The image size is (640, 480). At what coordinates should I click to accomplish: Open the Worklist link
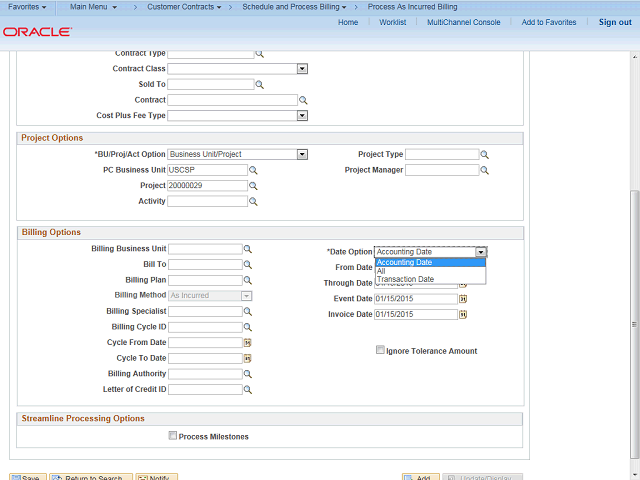(392, 22)
